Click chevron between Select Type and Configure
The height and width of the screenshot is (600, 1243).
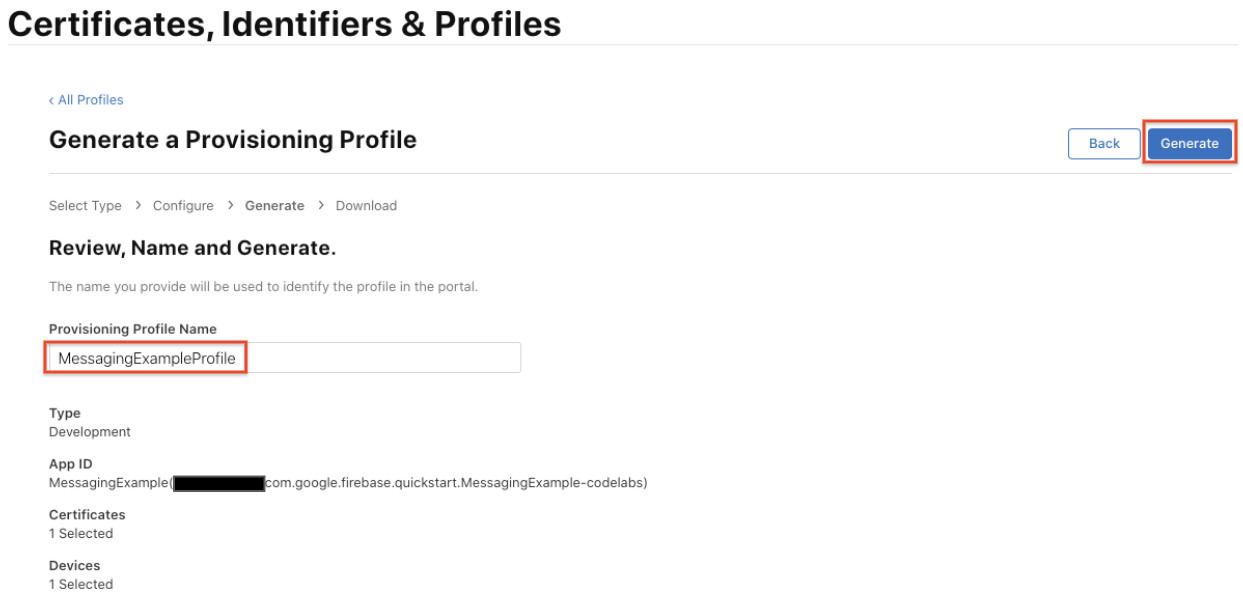coord(138,205)
